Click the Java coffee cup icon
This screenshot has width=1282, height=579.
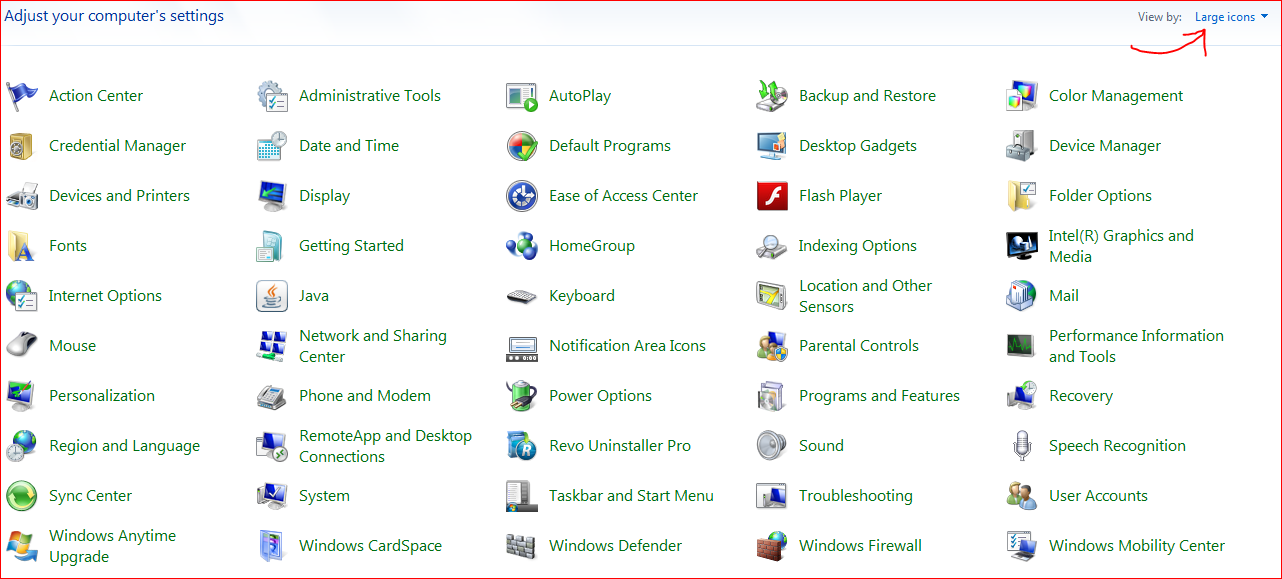click(x=272, y=295)
